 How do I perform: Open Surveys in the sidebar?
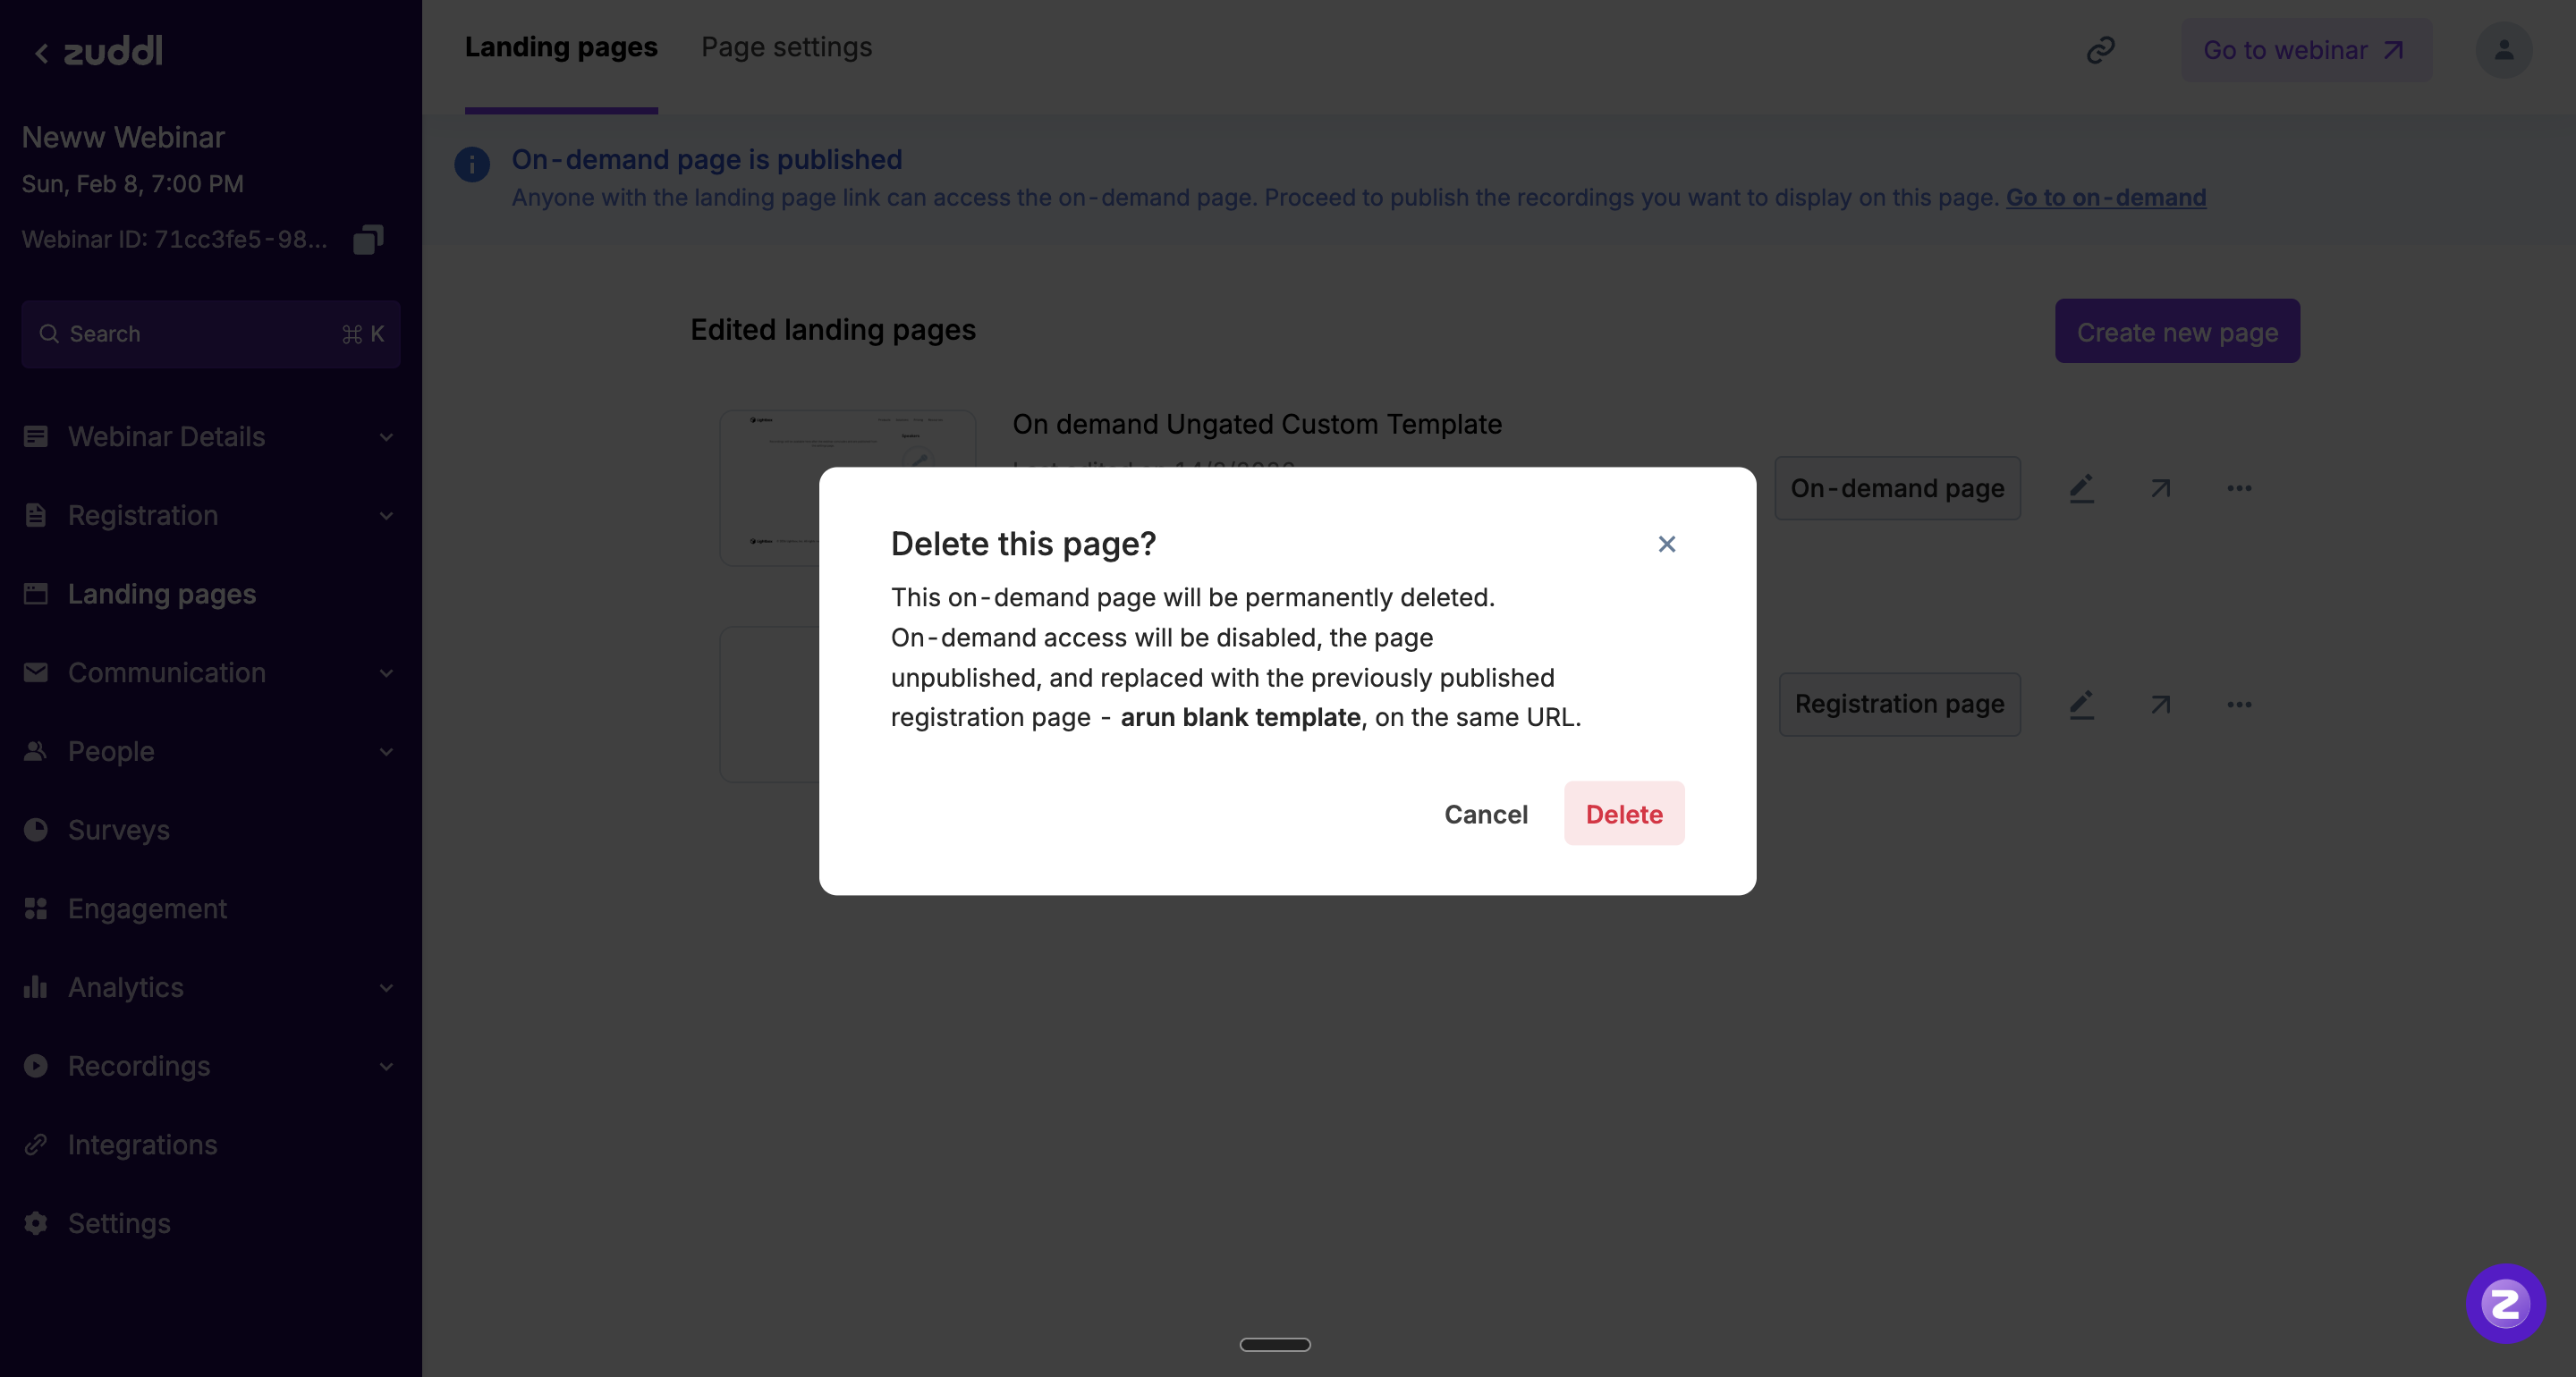[x=118, y=830]
